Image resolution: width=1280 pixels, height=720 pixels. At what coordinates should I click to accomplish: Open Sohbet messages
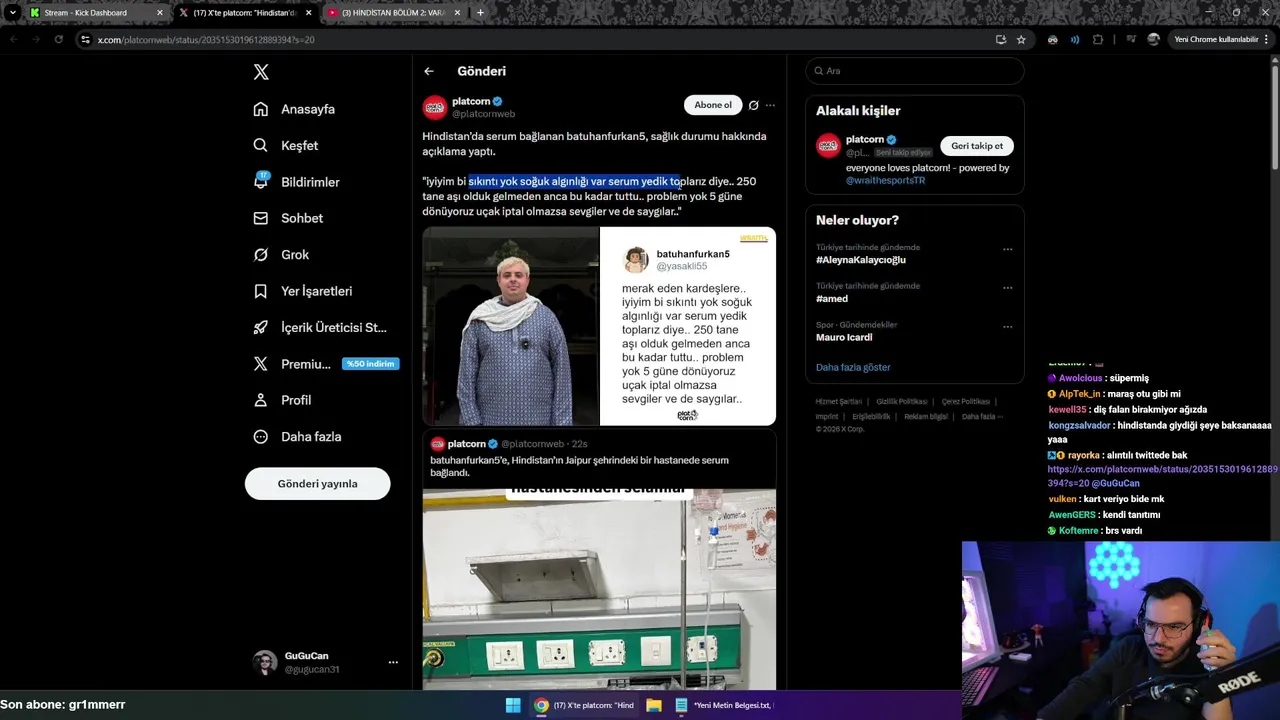coord(288,218)
